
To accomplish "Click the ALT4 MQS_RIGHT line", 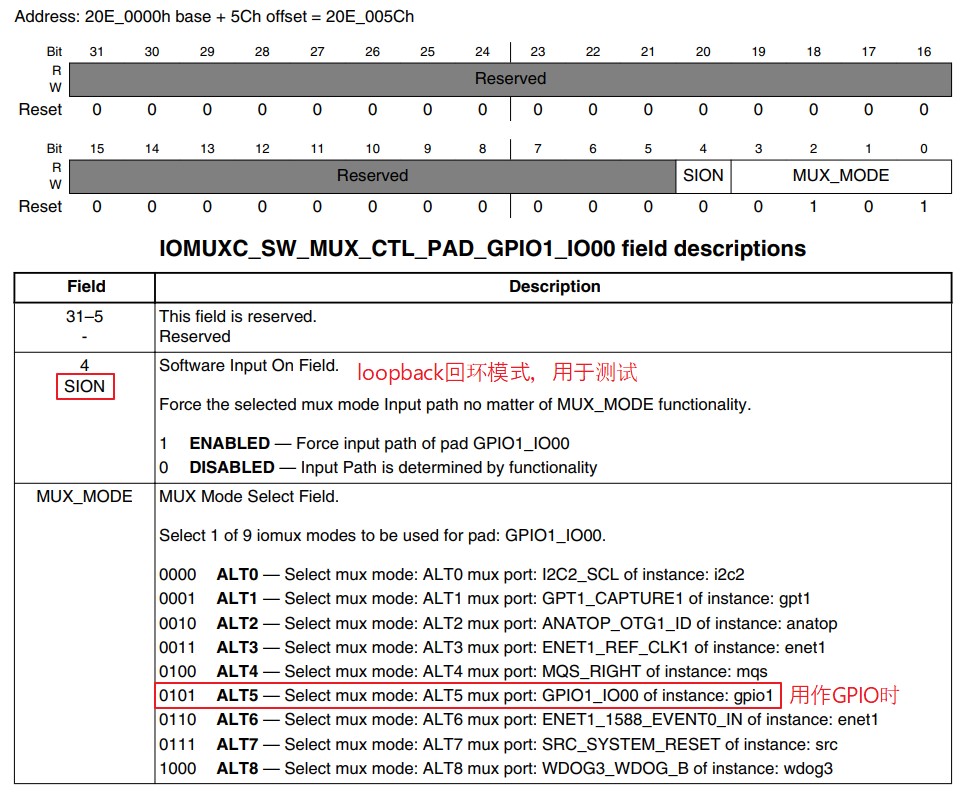I will tap(463, 671).
